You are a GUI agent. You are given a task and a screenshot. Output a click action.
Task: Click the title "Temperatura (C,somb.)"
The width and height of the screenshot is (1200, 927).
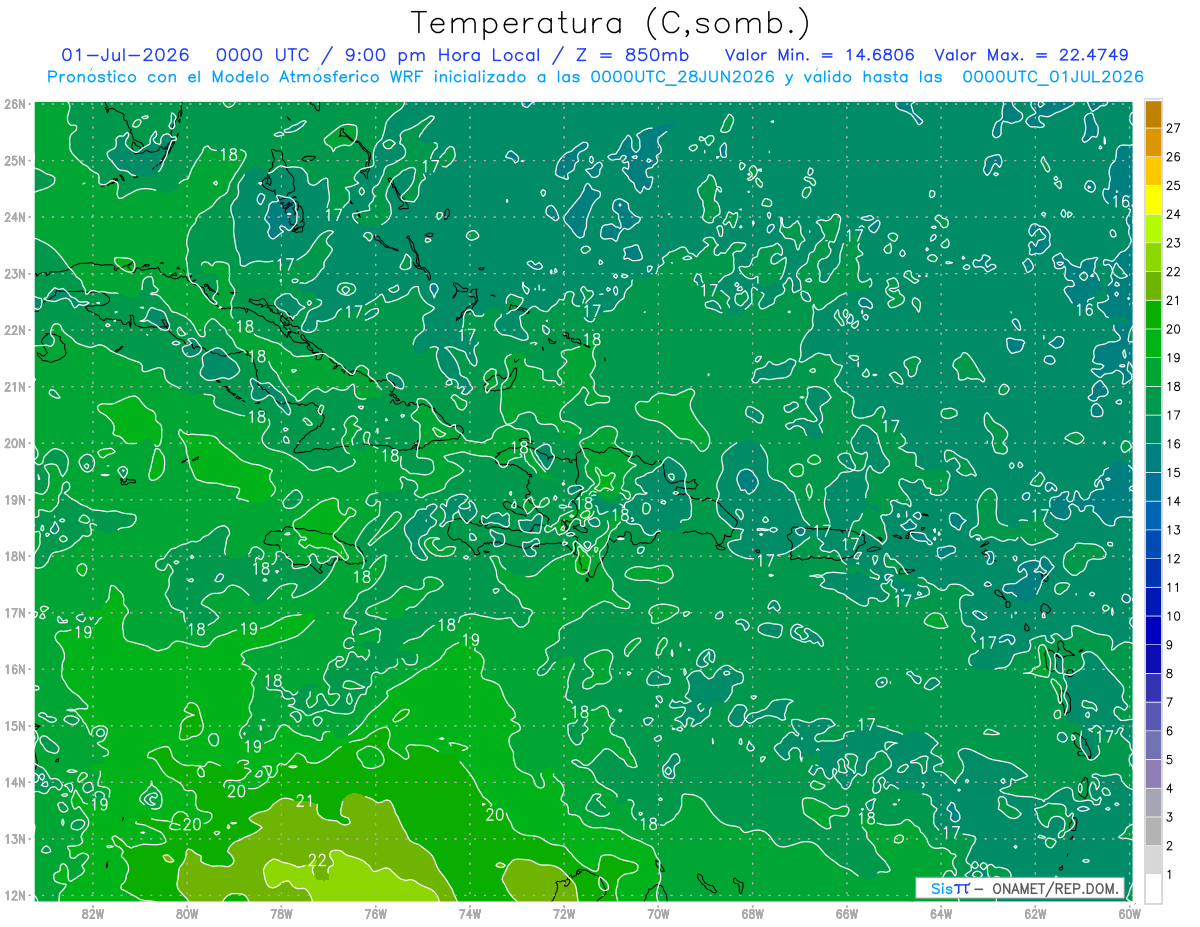(610, 23)
